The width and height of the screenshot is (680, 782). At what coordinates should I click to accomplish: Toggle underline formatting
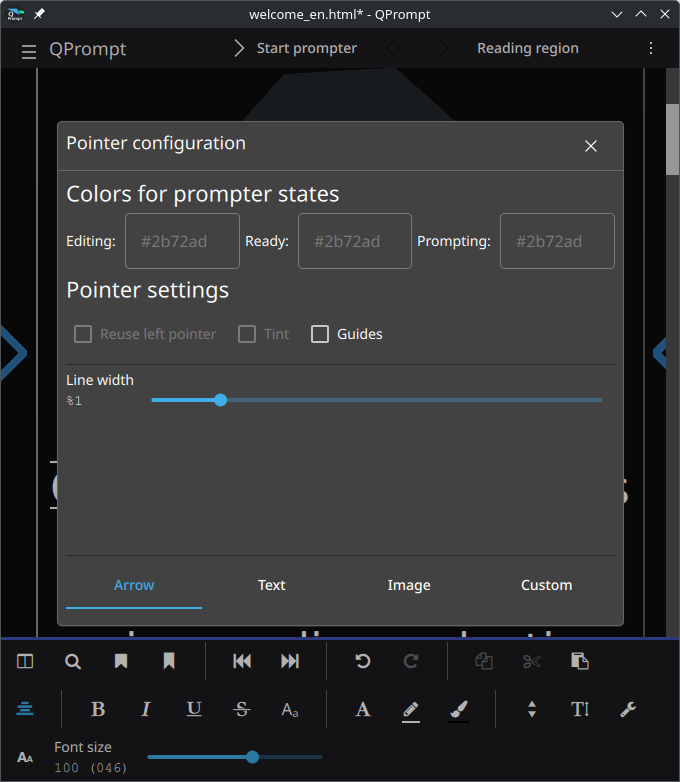[194, 709]
